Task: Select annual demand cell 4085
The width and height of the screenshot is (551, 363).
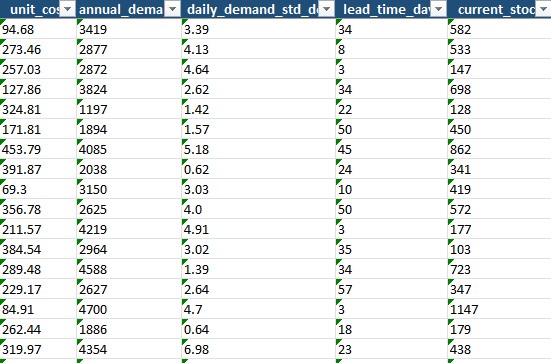Action: click(x=129, y=149)
